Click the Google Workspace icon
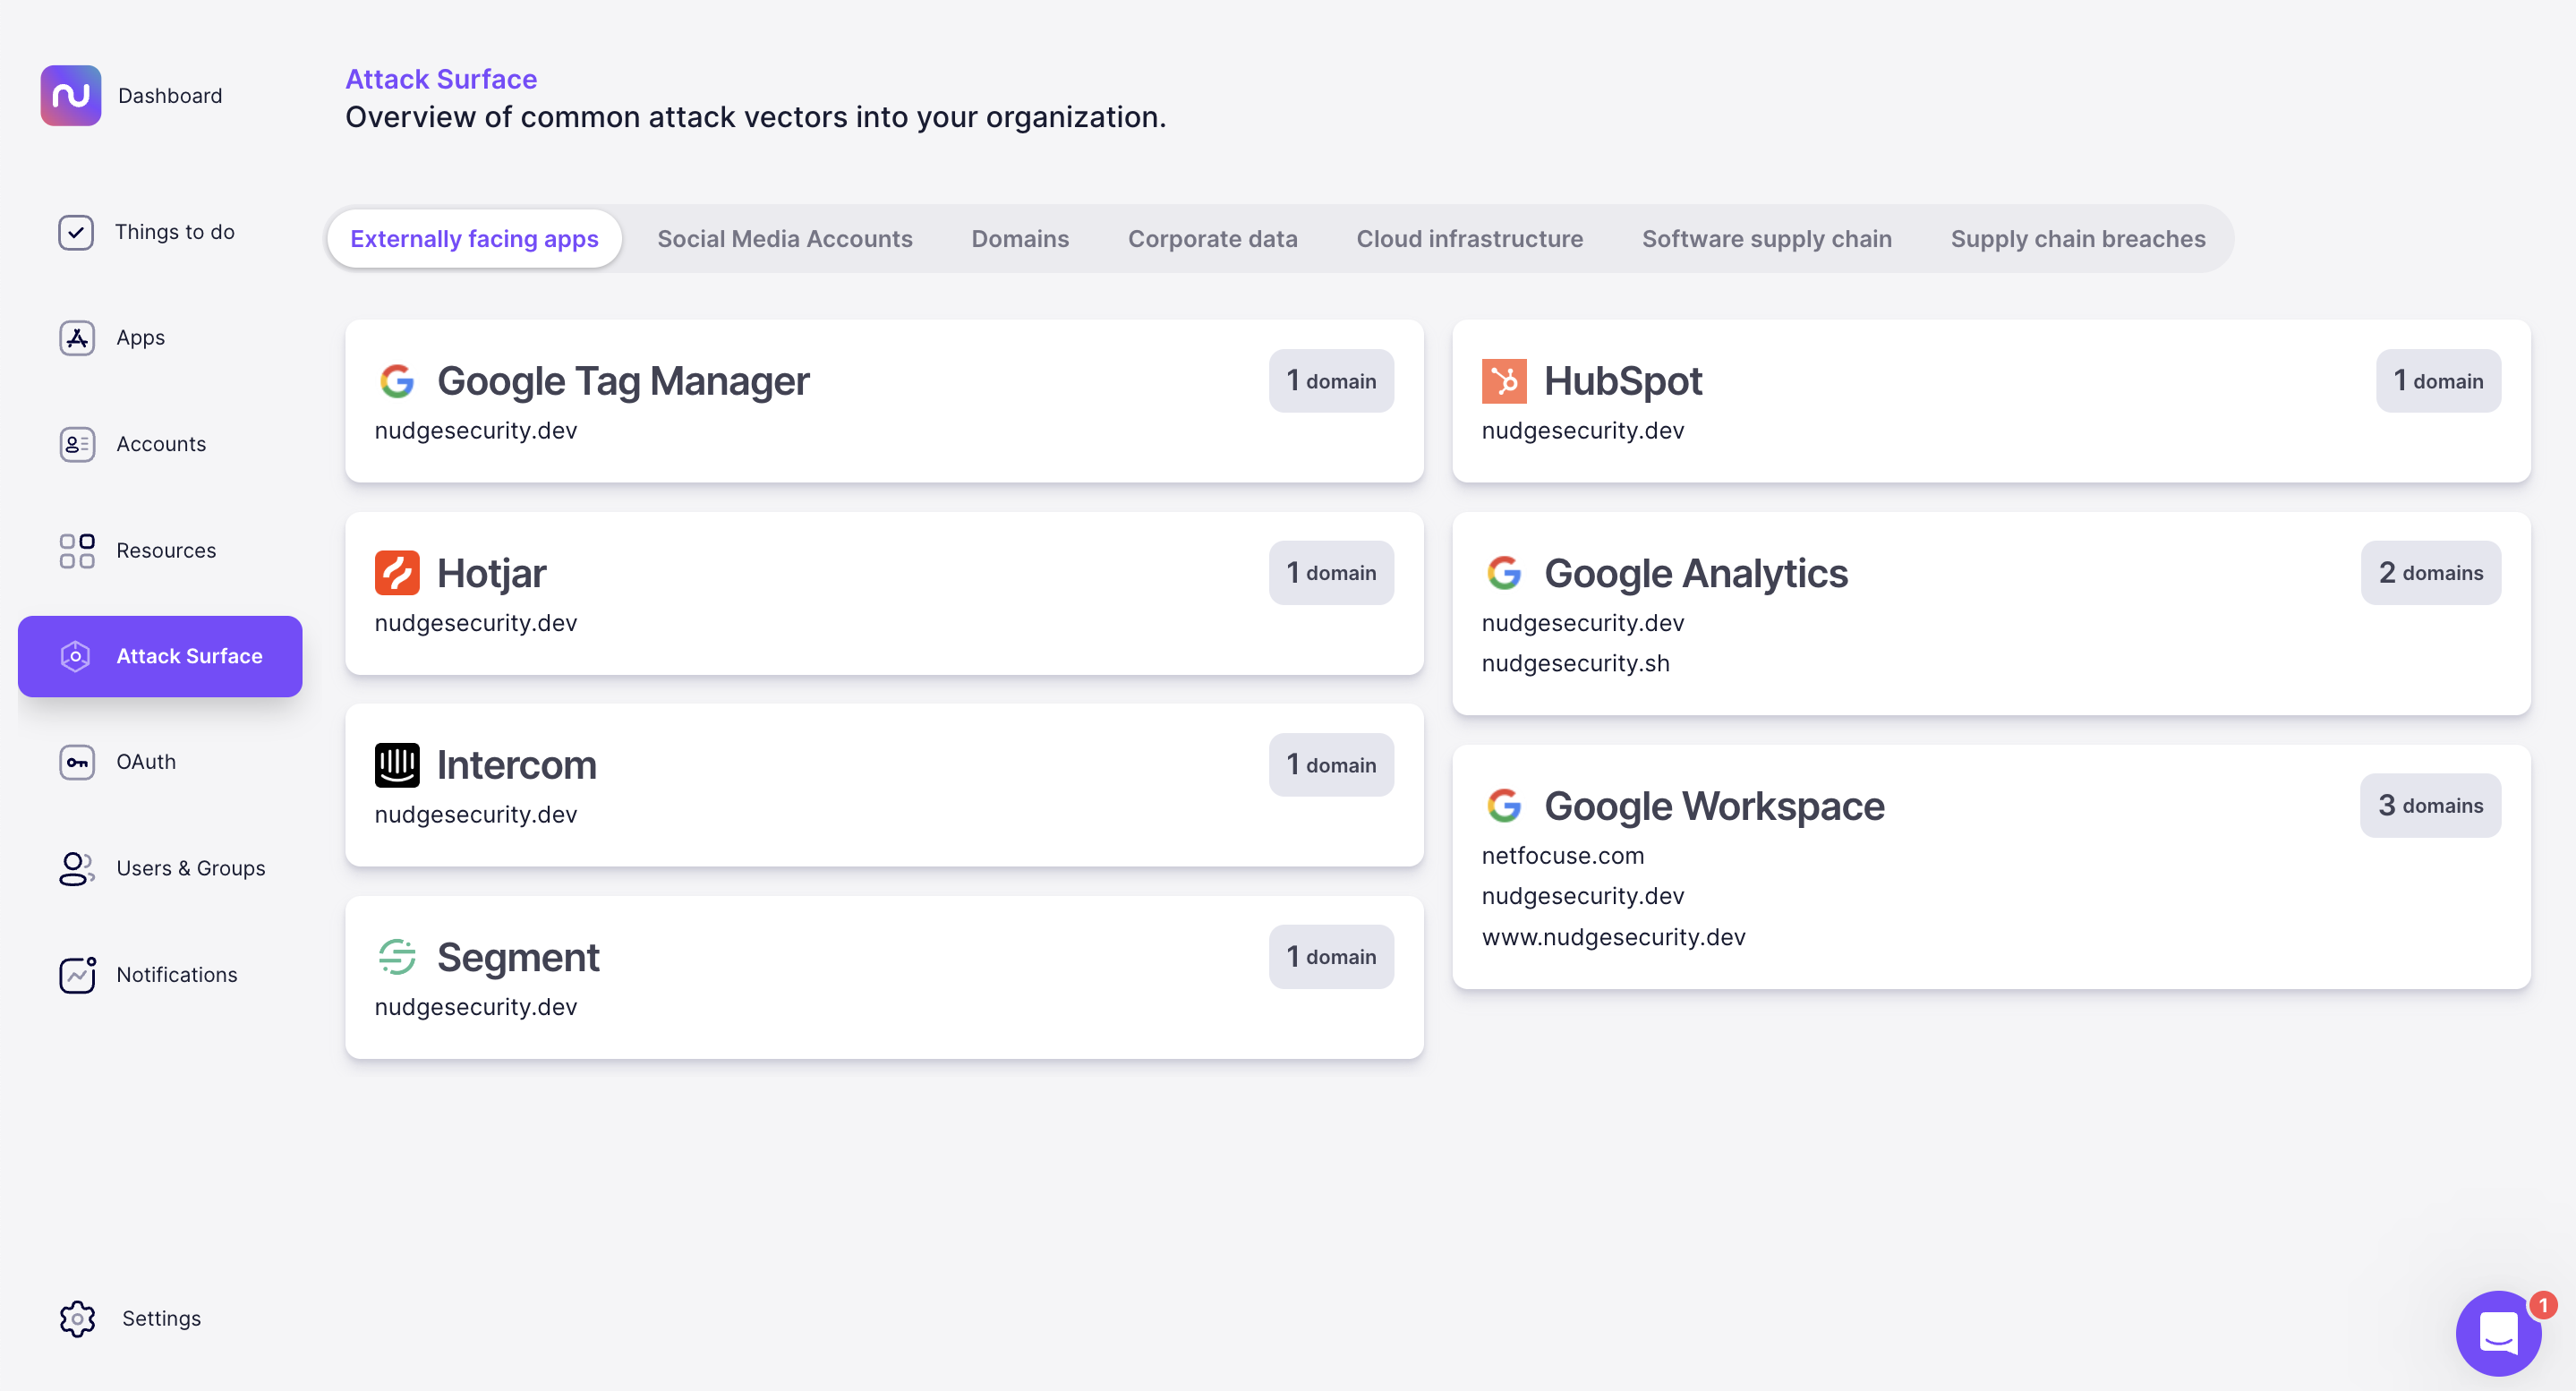The width and height of the screenshot is (2576, 1391). pyautogui.click(x=1505, y=805)
